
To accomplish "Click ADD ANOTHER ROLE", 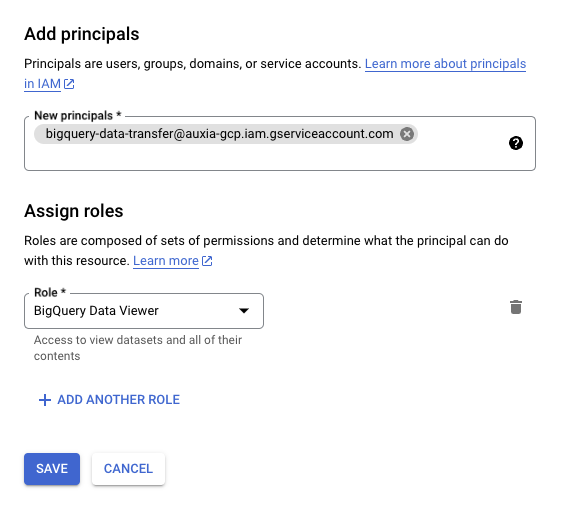I will point(109,400).
